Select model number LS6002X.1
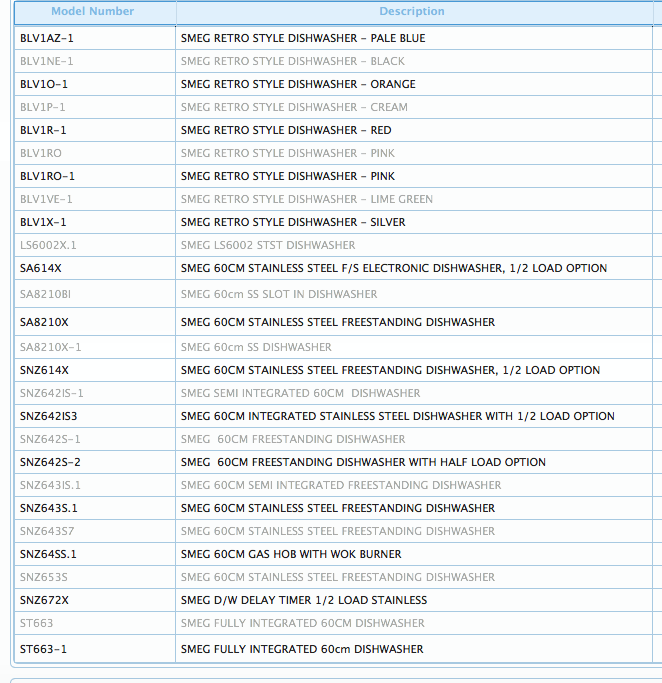 [48, 246]
